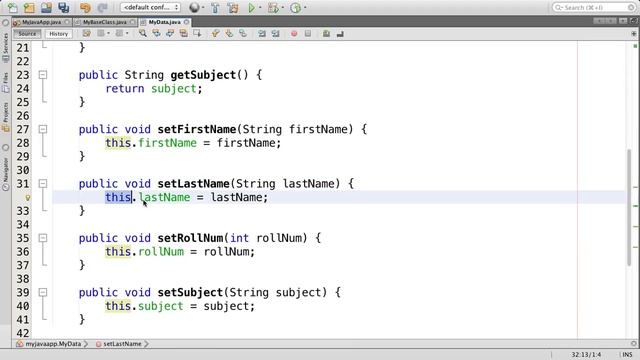640x360 pixels.
Task: Open the dropdown arrow beside the Profile icon
Action: pos(305,8)
